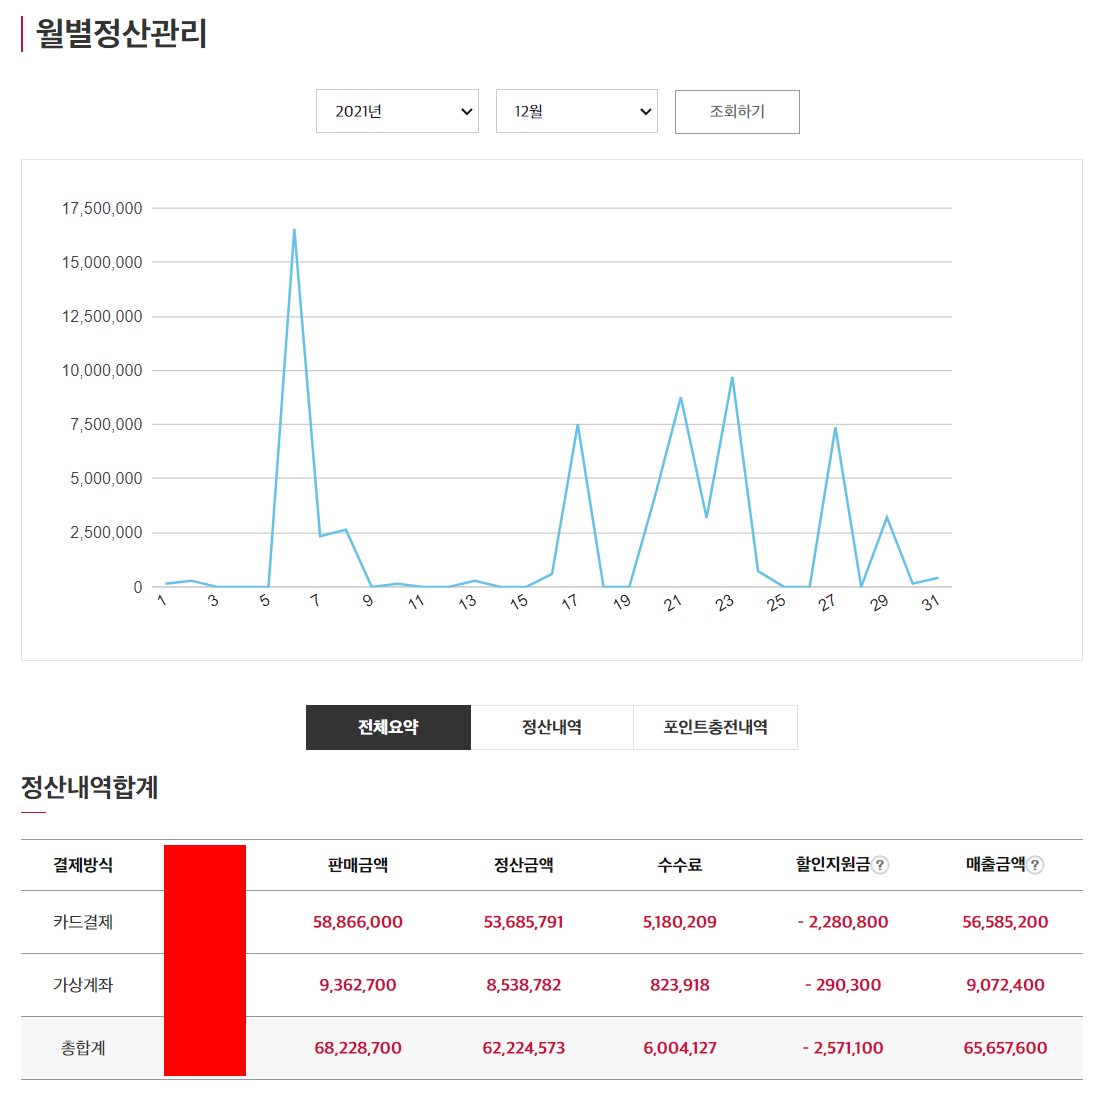Click the help icon next to 매출금액

1035,865
